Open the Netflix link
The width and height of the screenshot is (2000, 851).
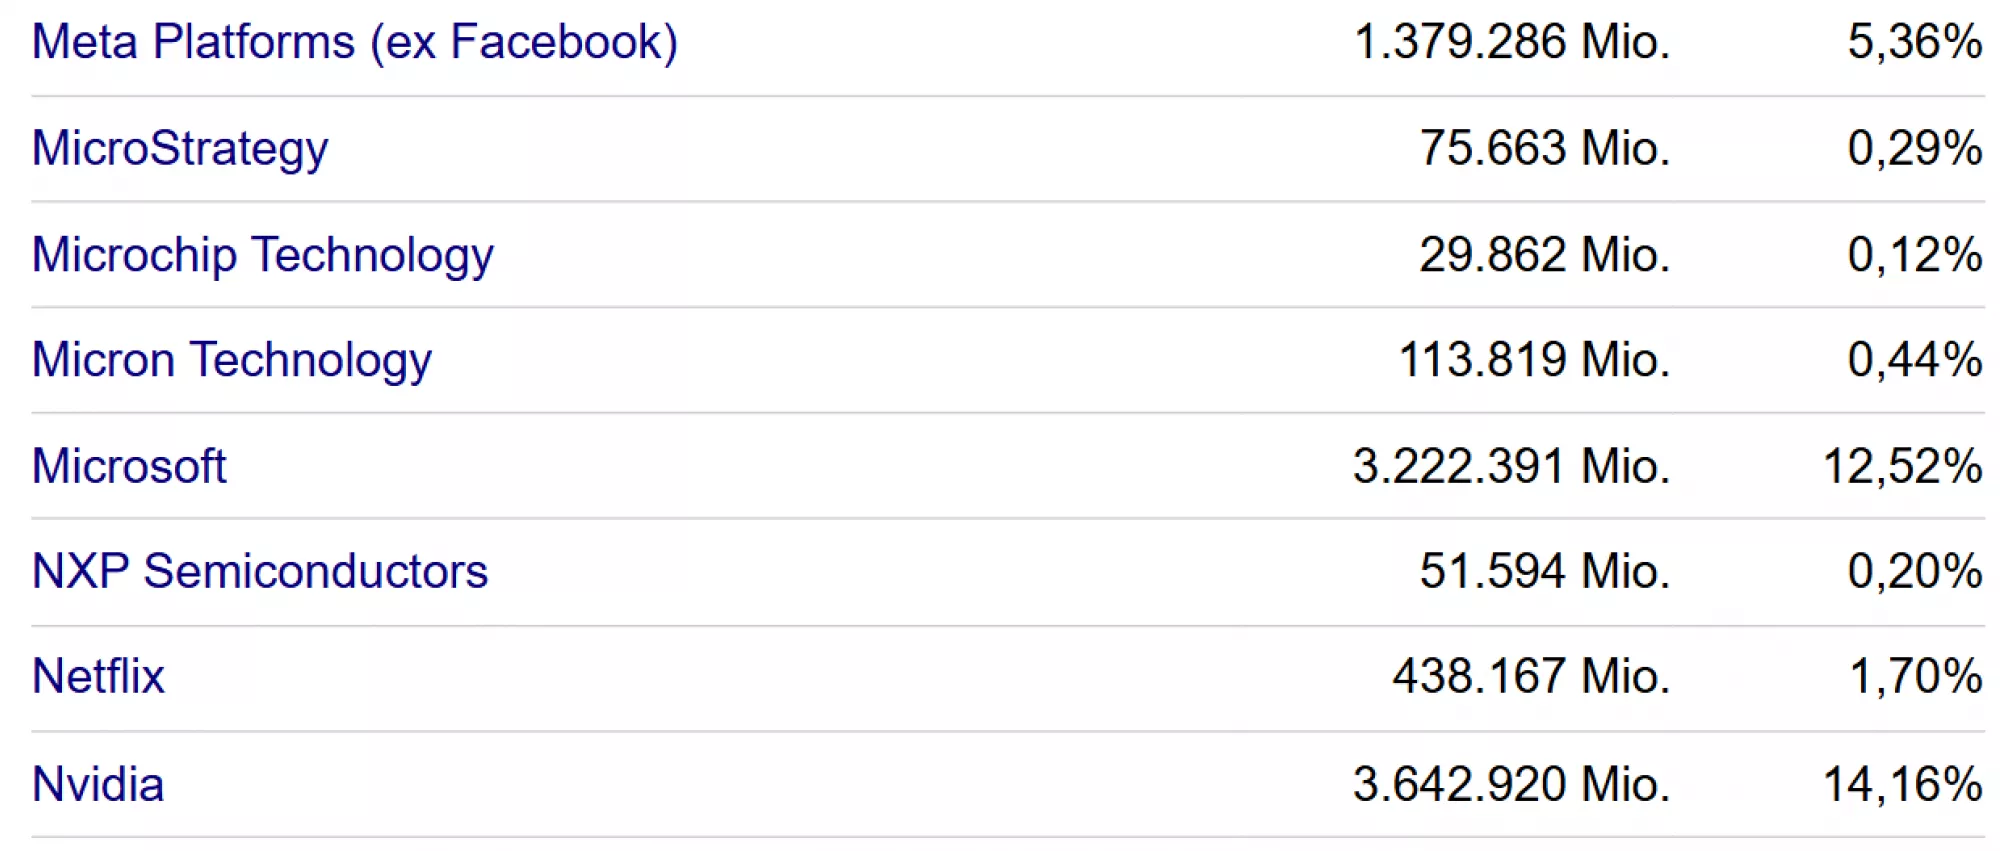tap(98, 677)
